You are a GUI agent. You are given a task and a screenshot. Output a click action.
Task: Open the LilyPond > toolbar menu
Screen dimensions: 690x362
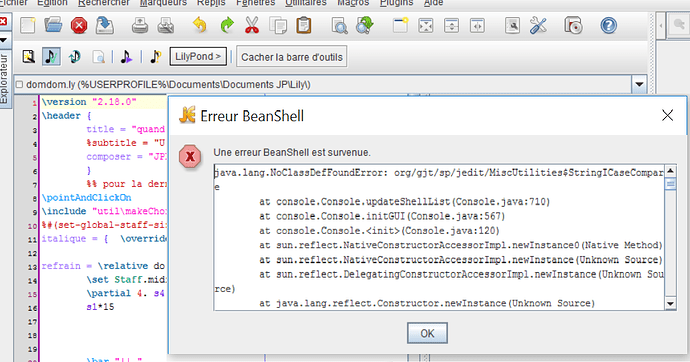click(198, 57)
